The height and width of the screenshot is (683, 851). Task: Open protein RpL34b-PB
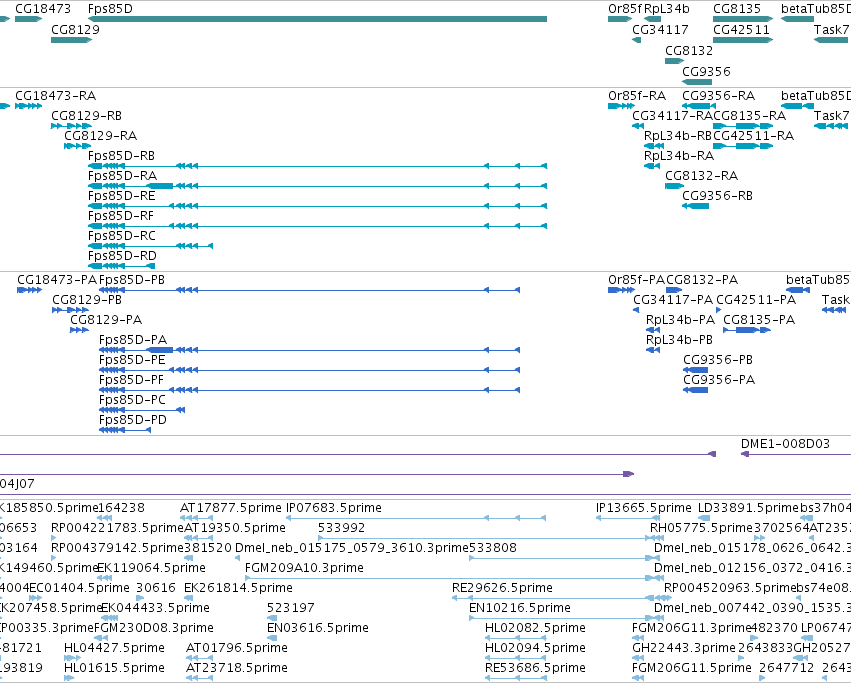tap(679, 340)
